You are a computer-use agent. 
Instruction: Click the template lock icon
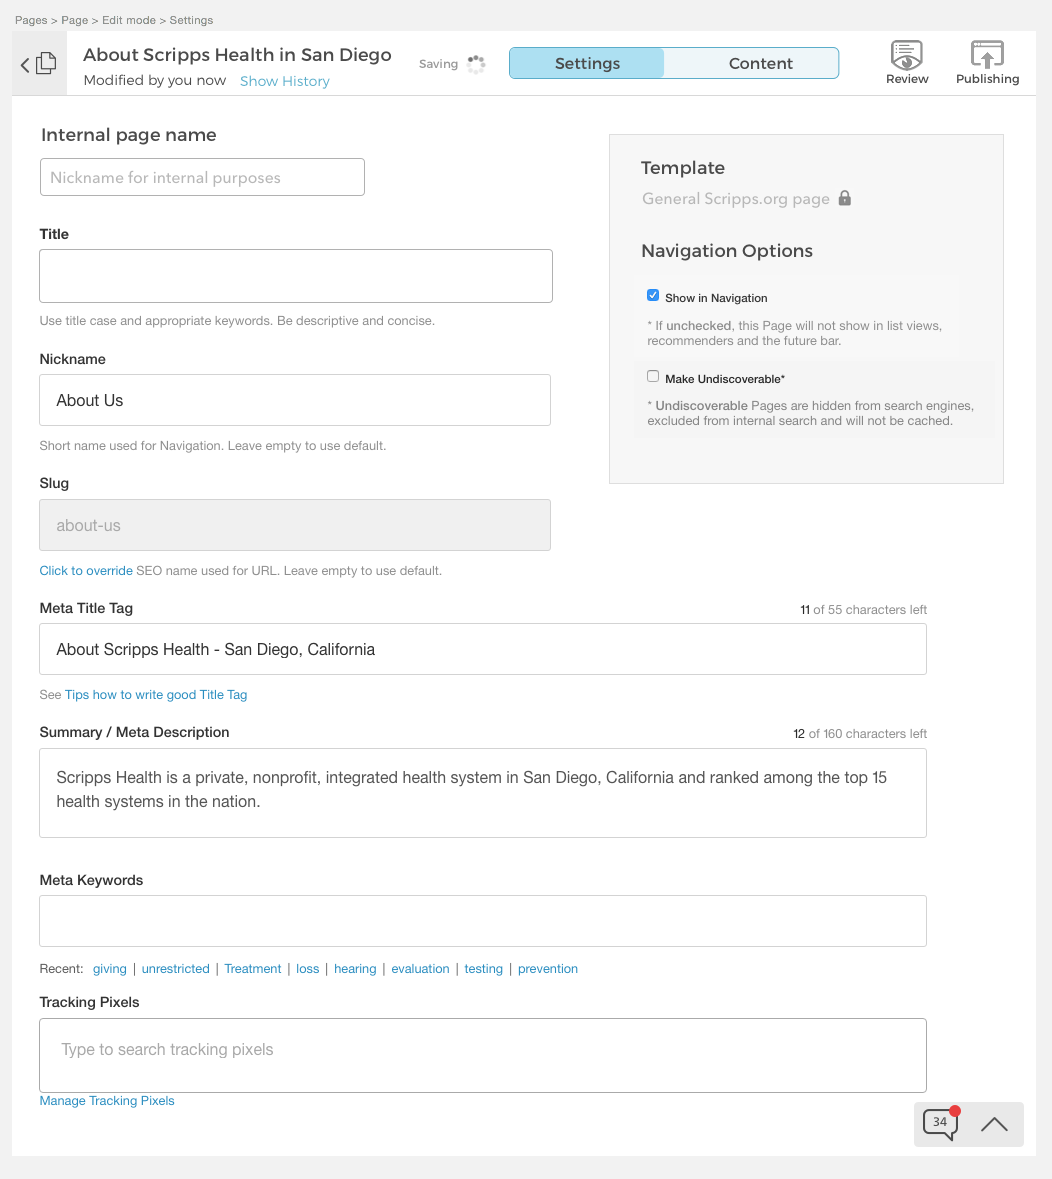(844, 198)
